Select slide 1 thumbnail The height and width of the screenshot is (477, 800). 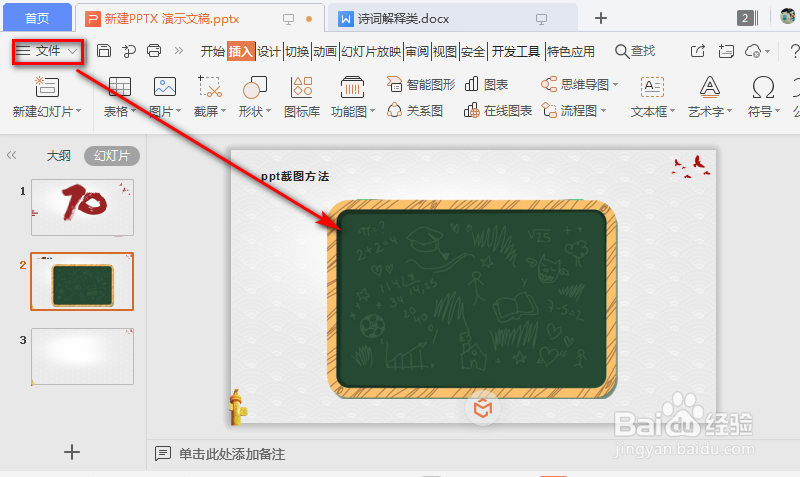[82, 207]
